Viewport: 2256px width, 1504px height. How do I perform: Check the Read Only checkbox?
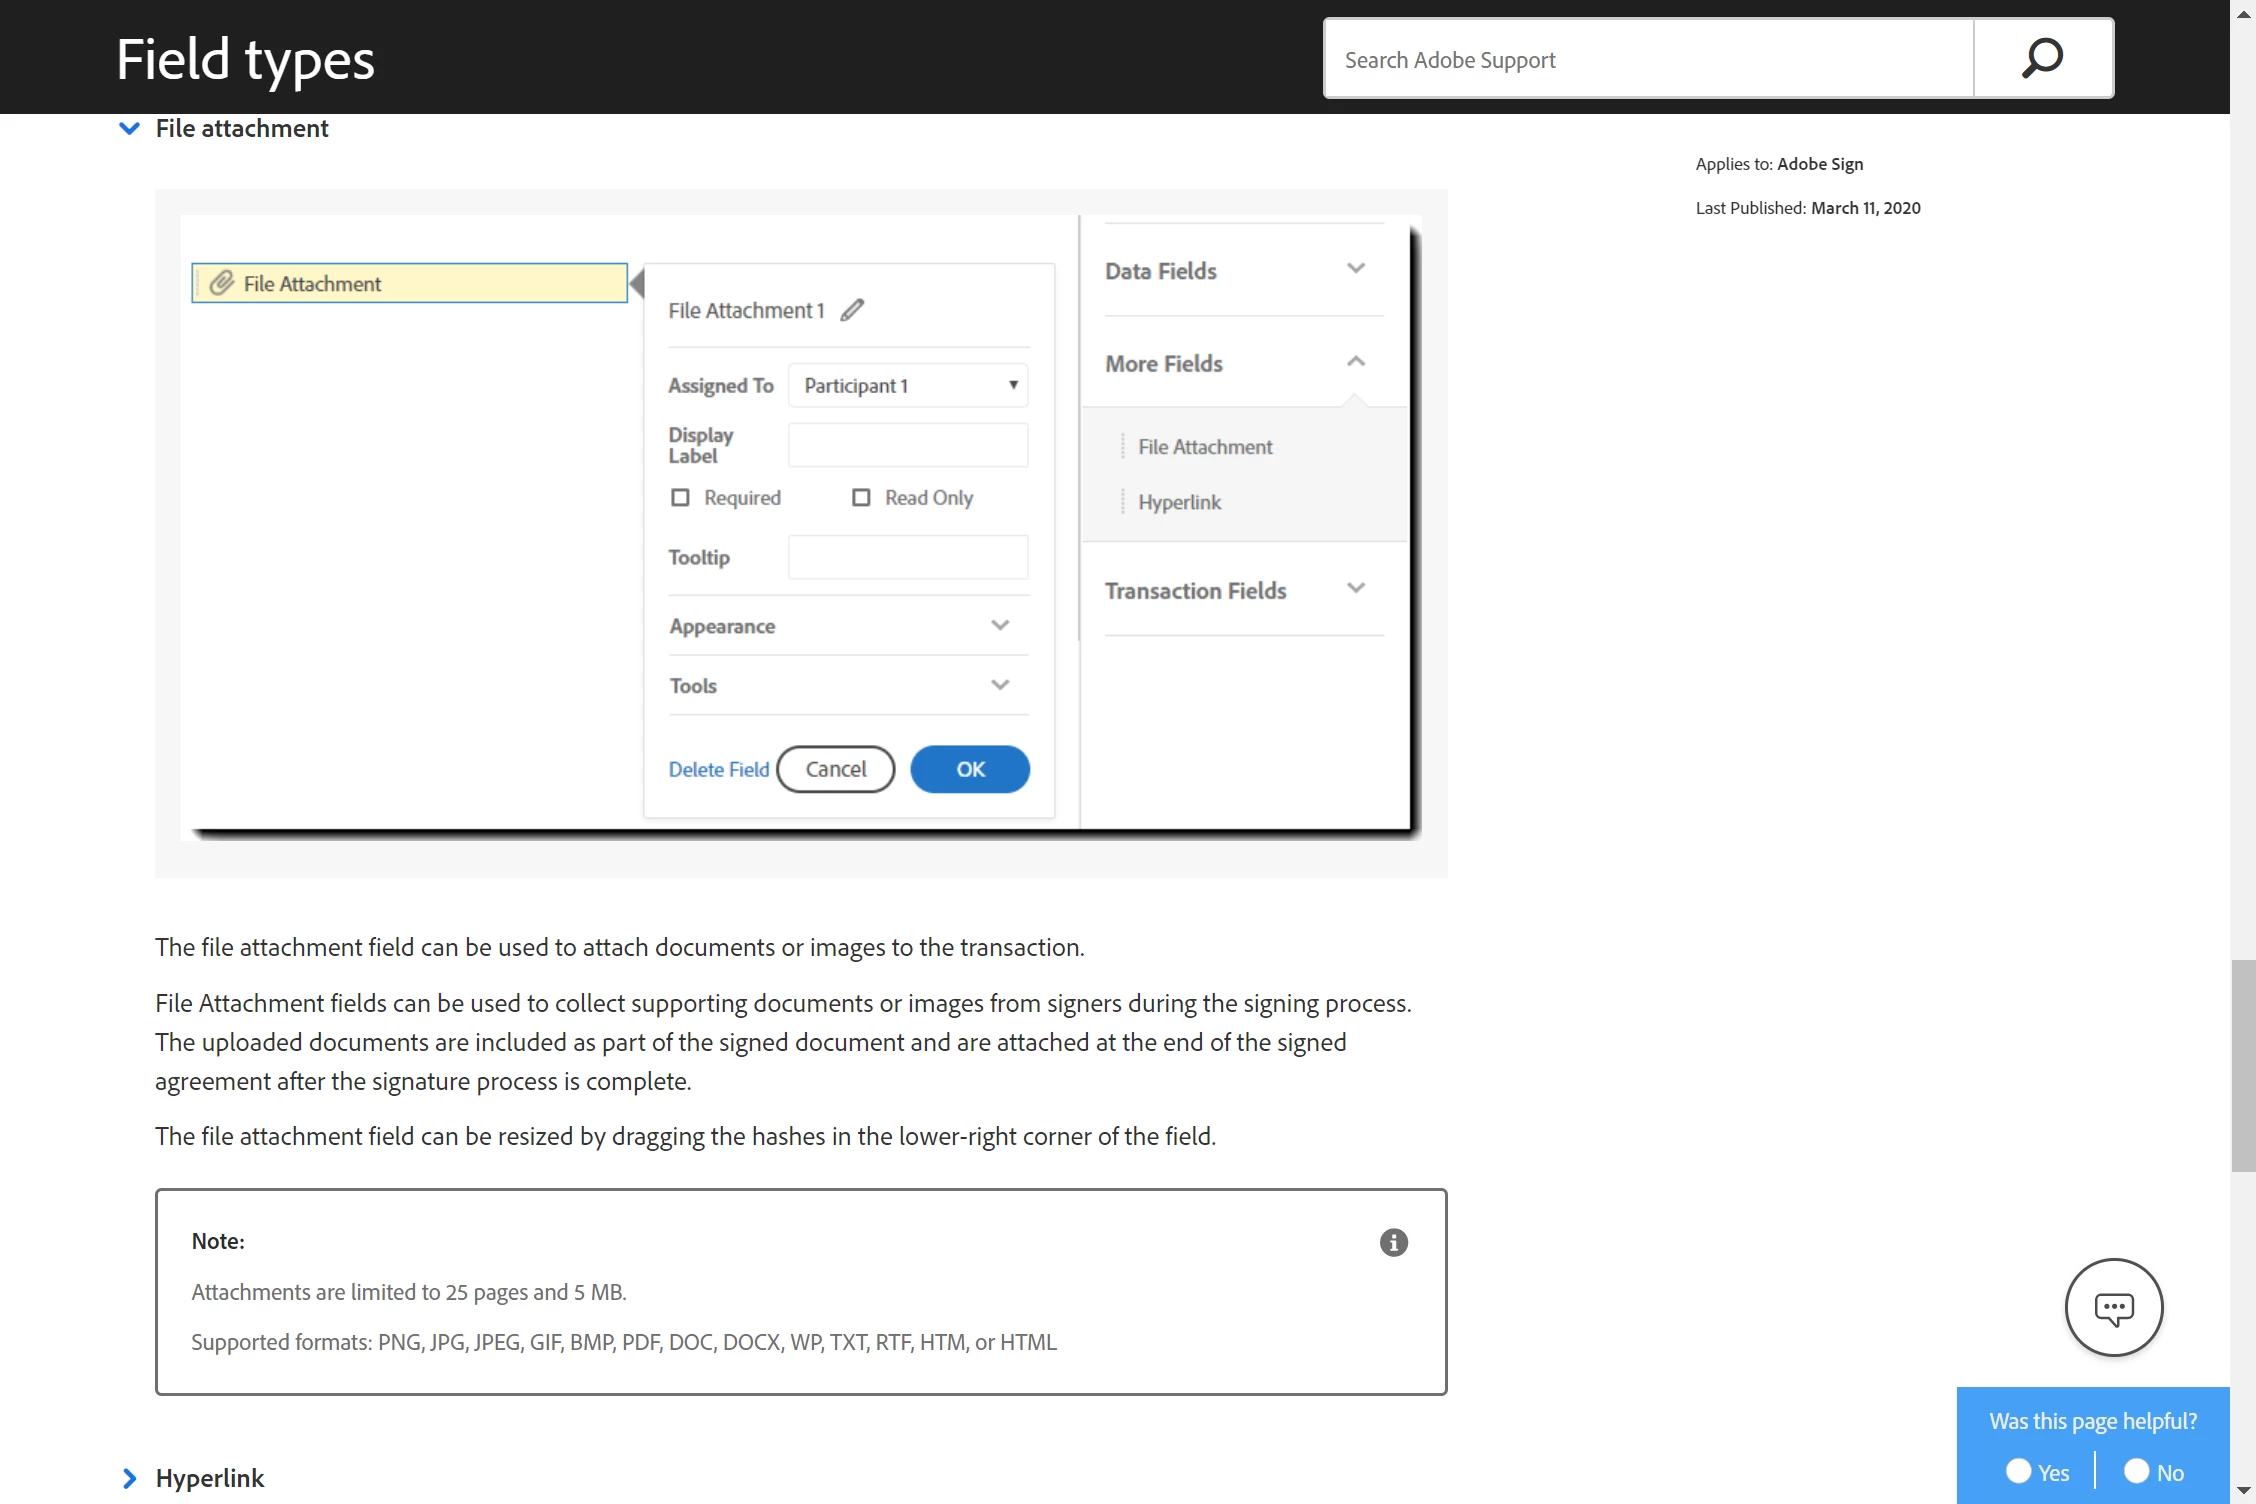tap(861, 497)
